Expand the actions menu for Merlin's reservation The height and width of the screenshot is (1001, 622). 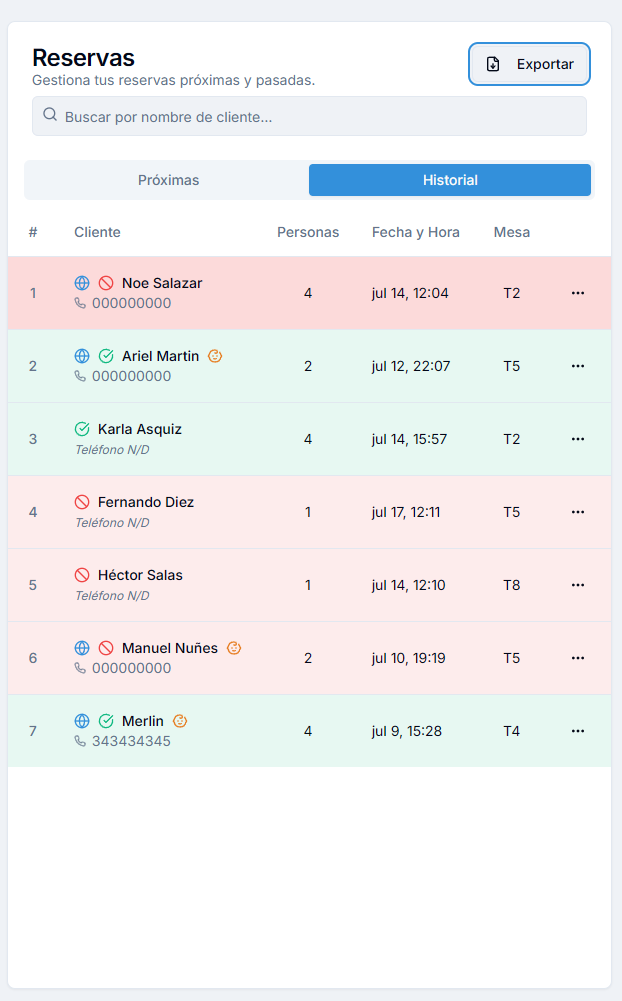[577, 731]
